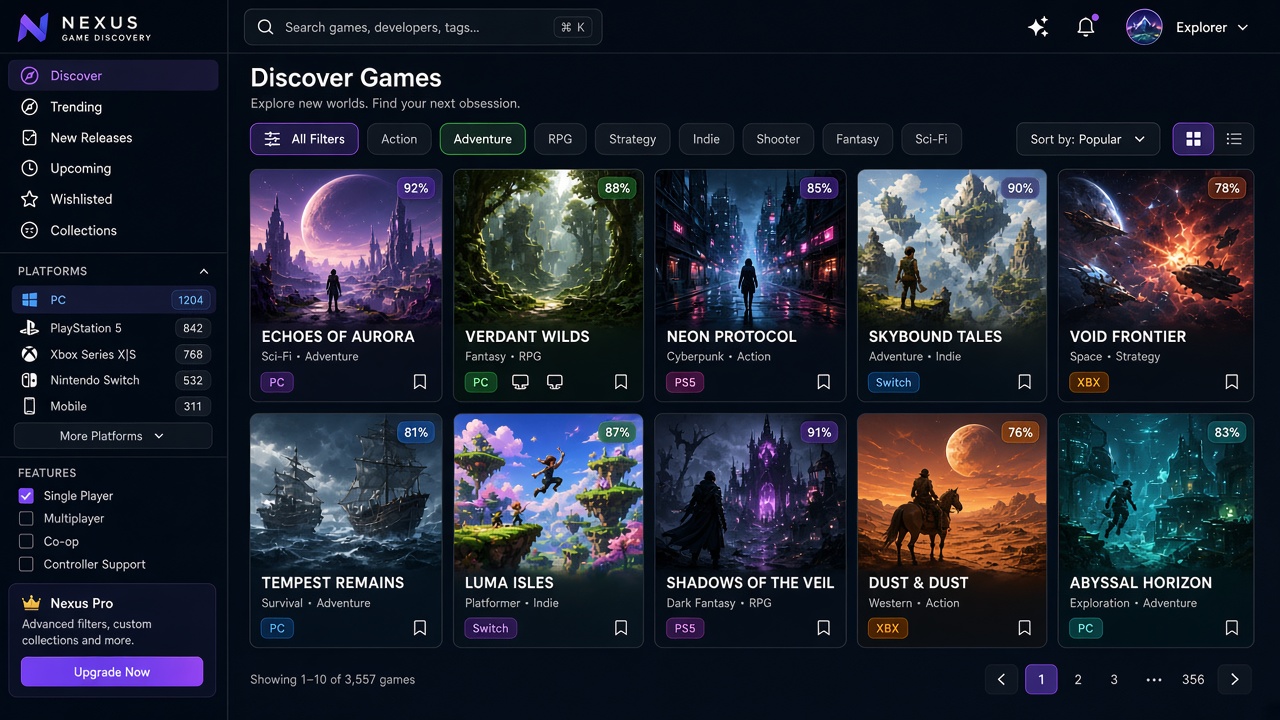Bookmark Luma Isles
Screen dimensions: 1280x720
click(621, 628)
